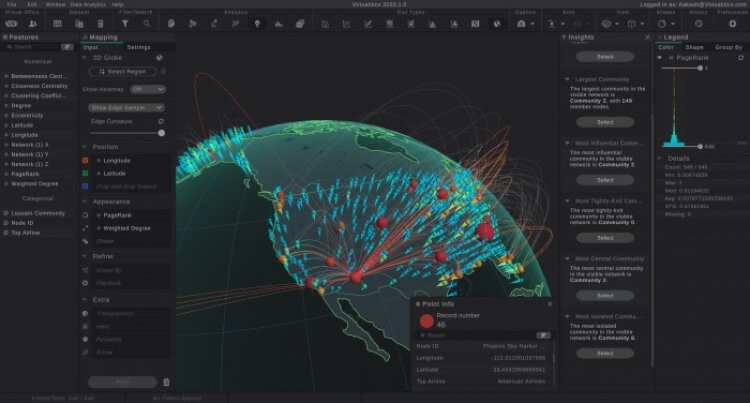
Task: Click the camera capture icon
Action: 521,23
